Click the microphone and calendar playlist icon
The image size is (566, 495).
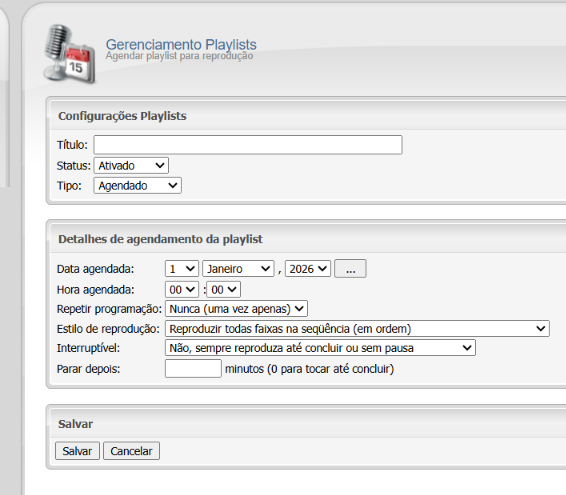69,54
